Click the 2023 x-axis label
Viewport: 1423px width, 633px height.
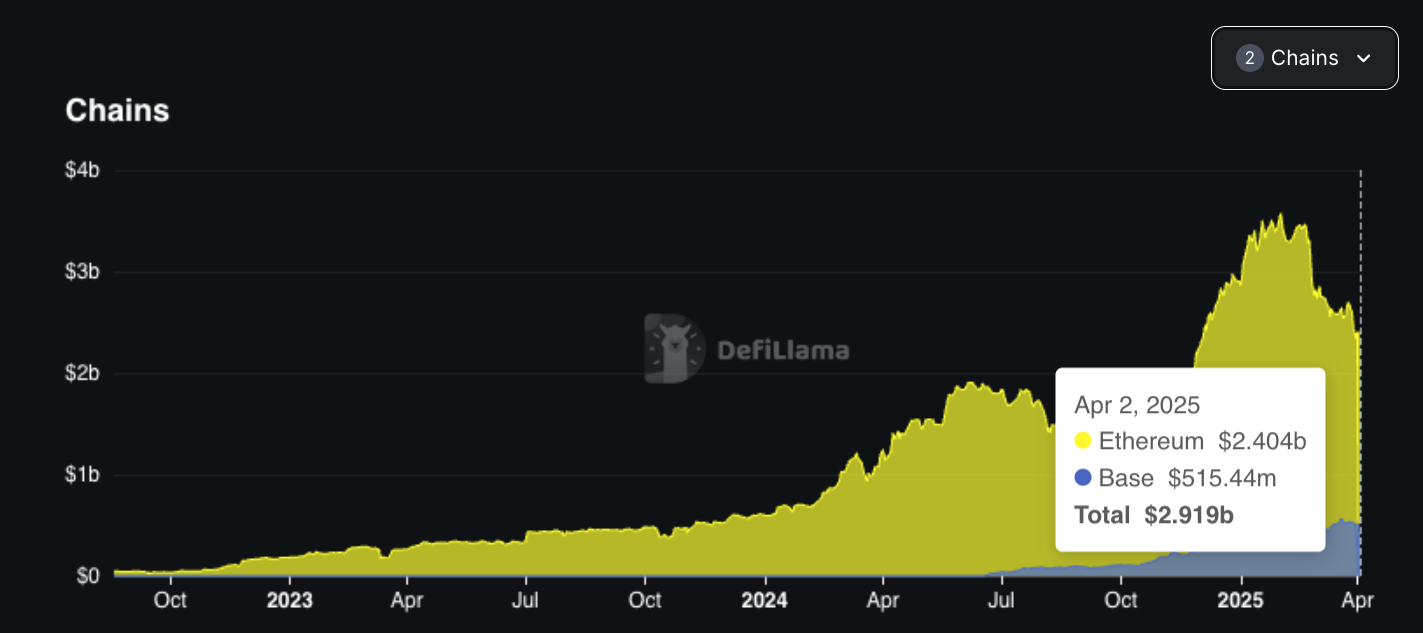(x=290, y=600)
